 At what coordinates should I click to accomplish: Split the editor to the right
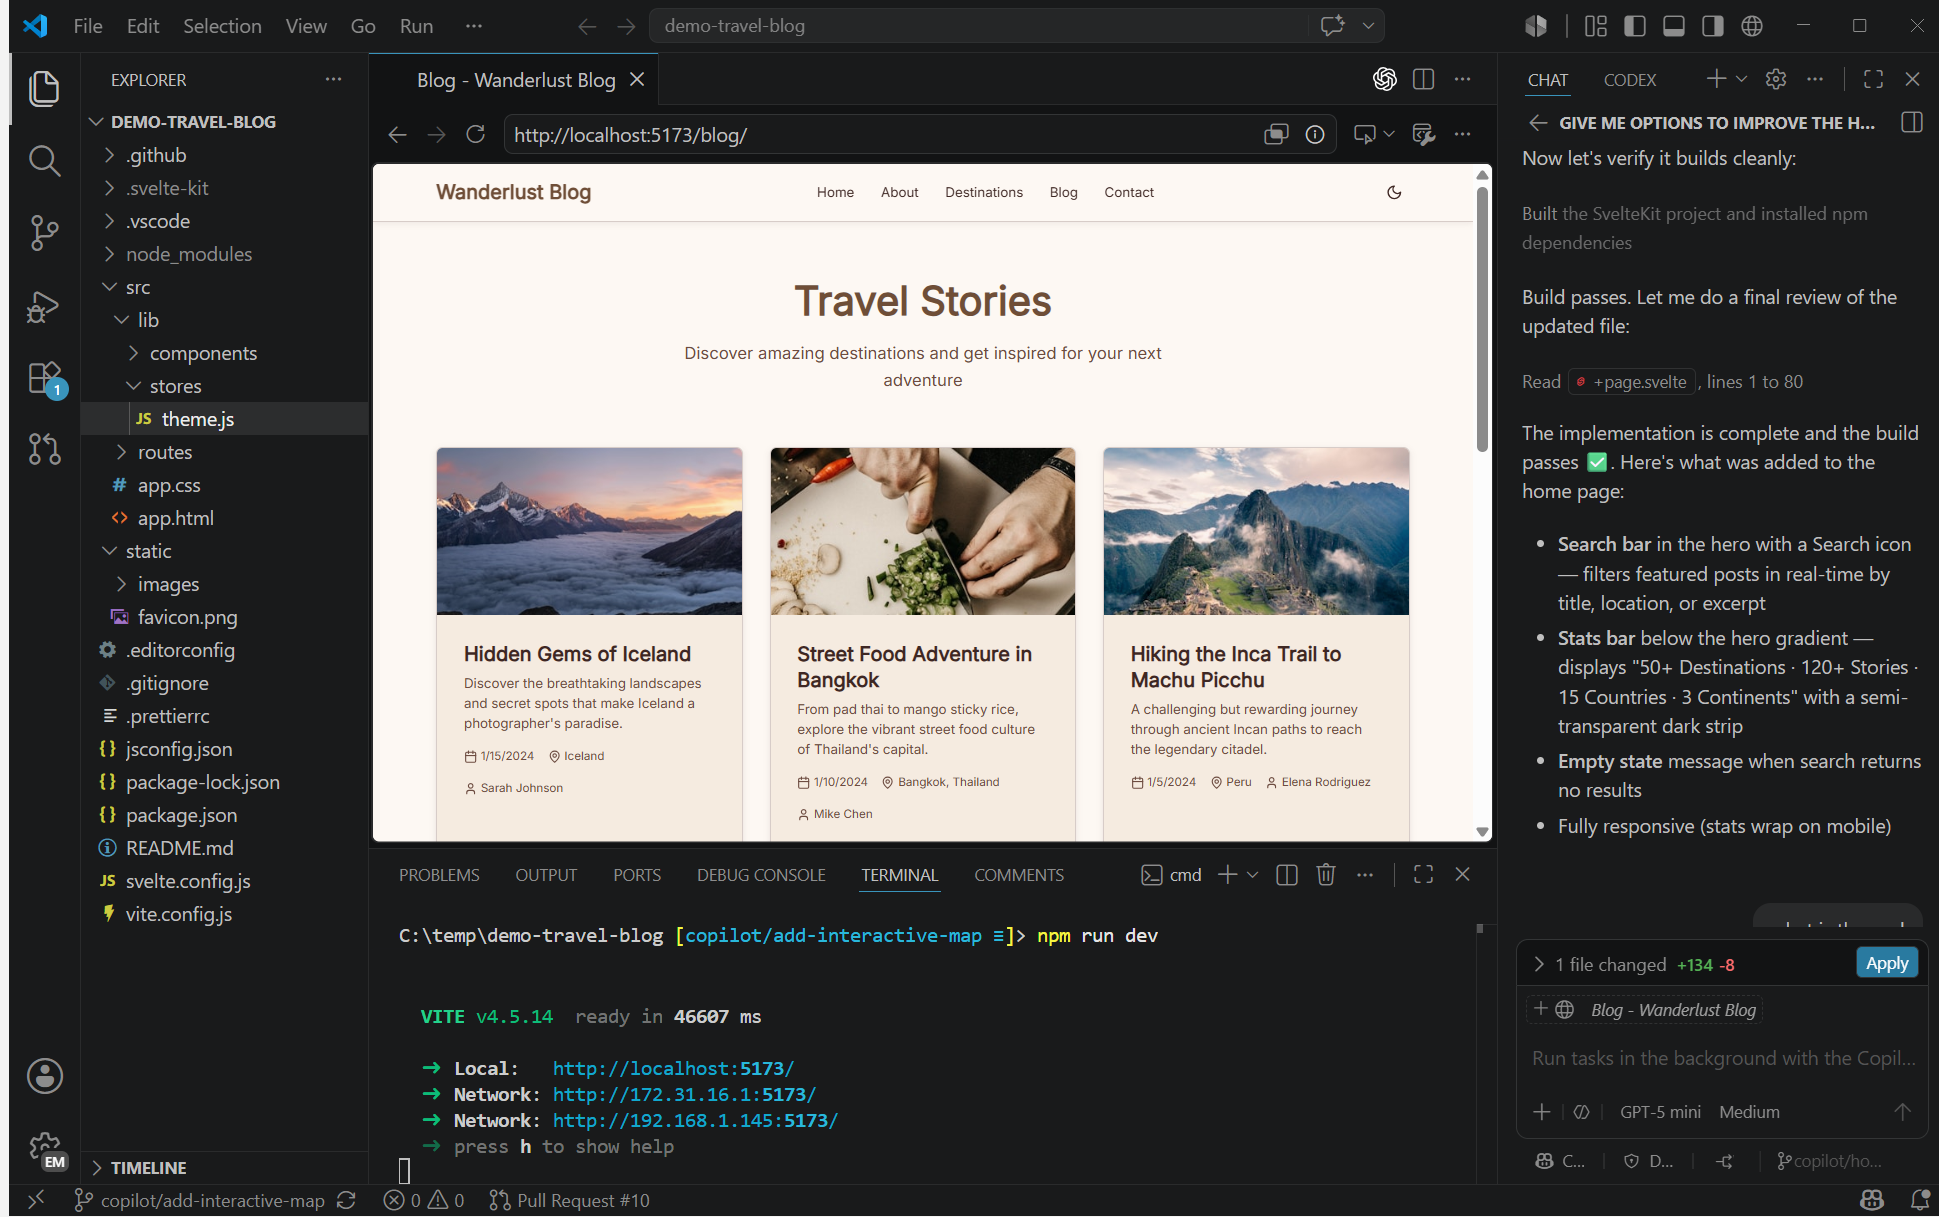click(x=1423, y=79)
